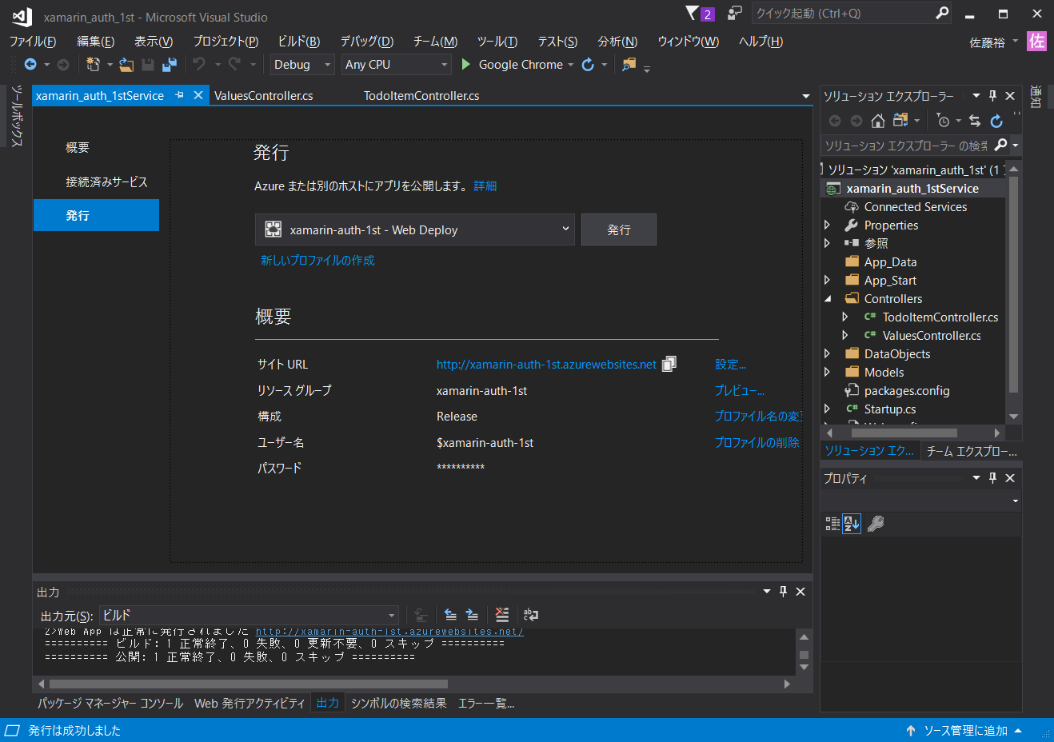Open the output source ビルド dropdown
This screenshot has width=1054, height=742.
[x=249, y=615]
